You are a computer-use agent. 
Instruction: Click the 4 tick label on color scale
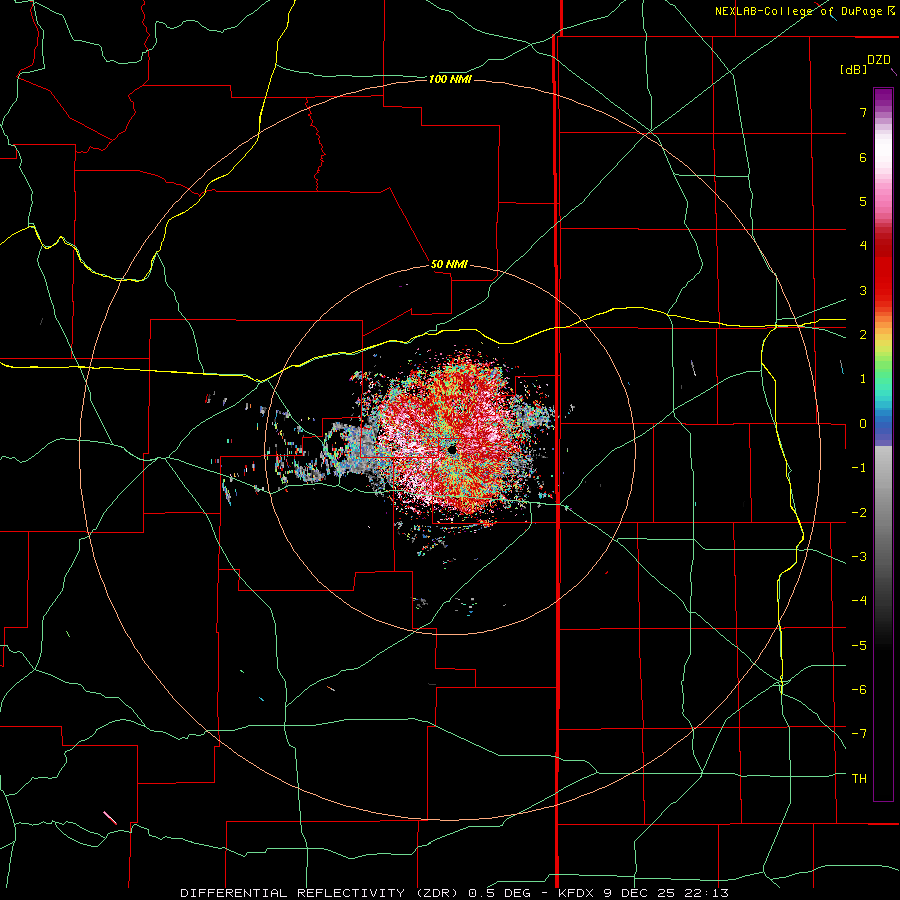coord(863,246)
